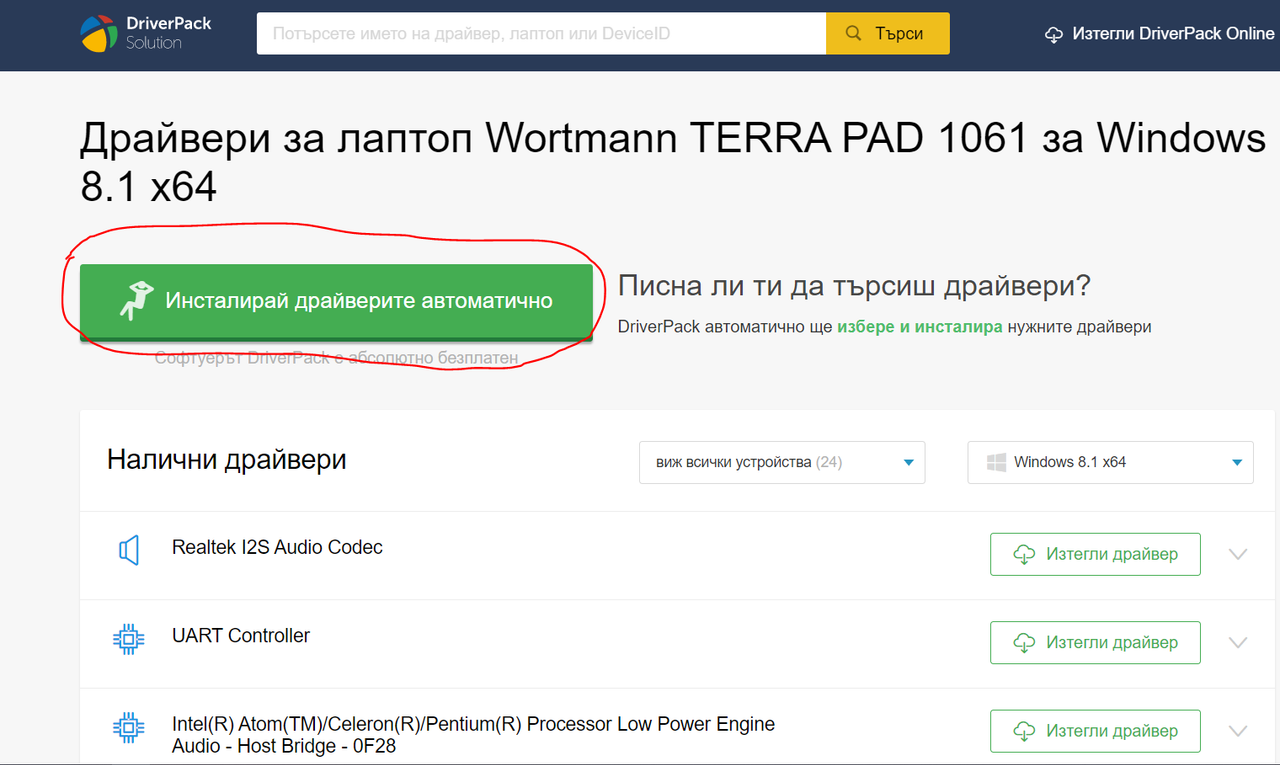Download the UART Controller driver
1280x765 pixels.
click(x=1095, y=643)
